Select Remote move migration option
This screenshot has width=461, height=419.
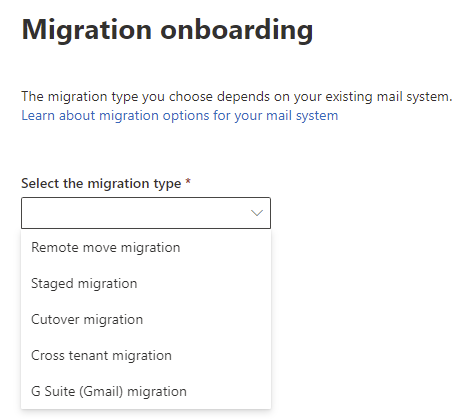pos(146,248)
